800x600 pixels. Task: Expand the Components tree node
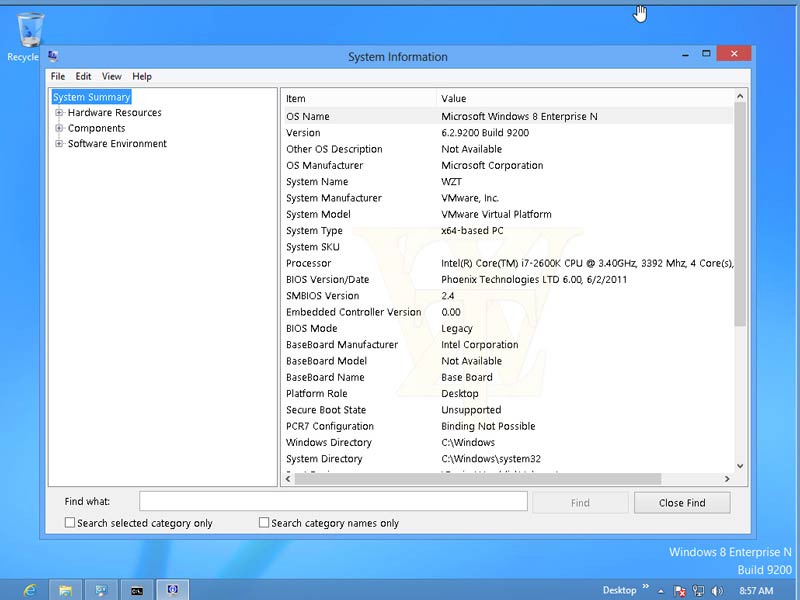(59, 128)
